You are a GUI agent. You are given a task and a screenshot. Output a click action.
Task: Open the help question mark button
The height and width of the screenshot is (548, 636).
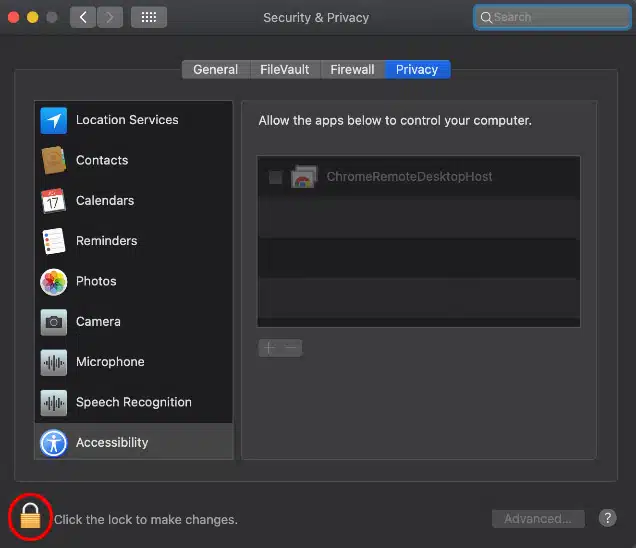pos(607,518)
